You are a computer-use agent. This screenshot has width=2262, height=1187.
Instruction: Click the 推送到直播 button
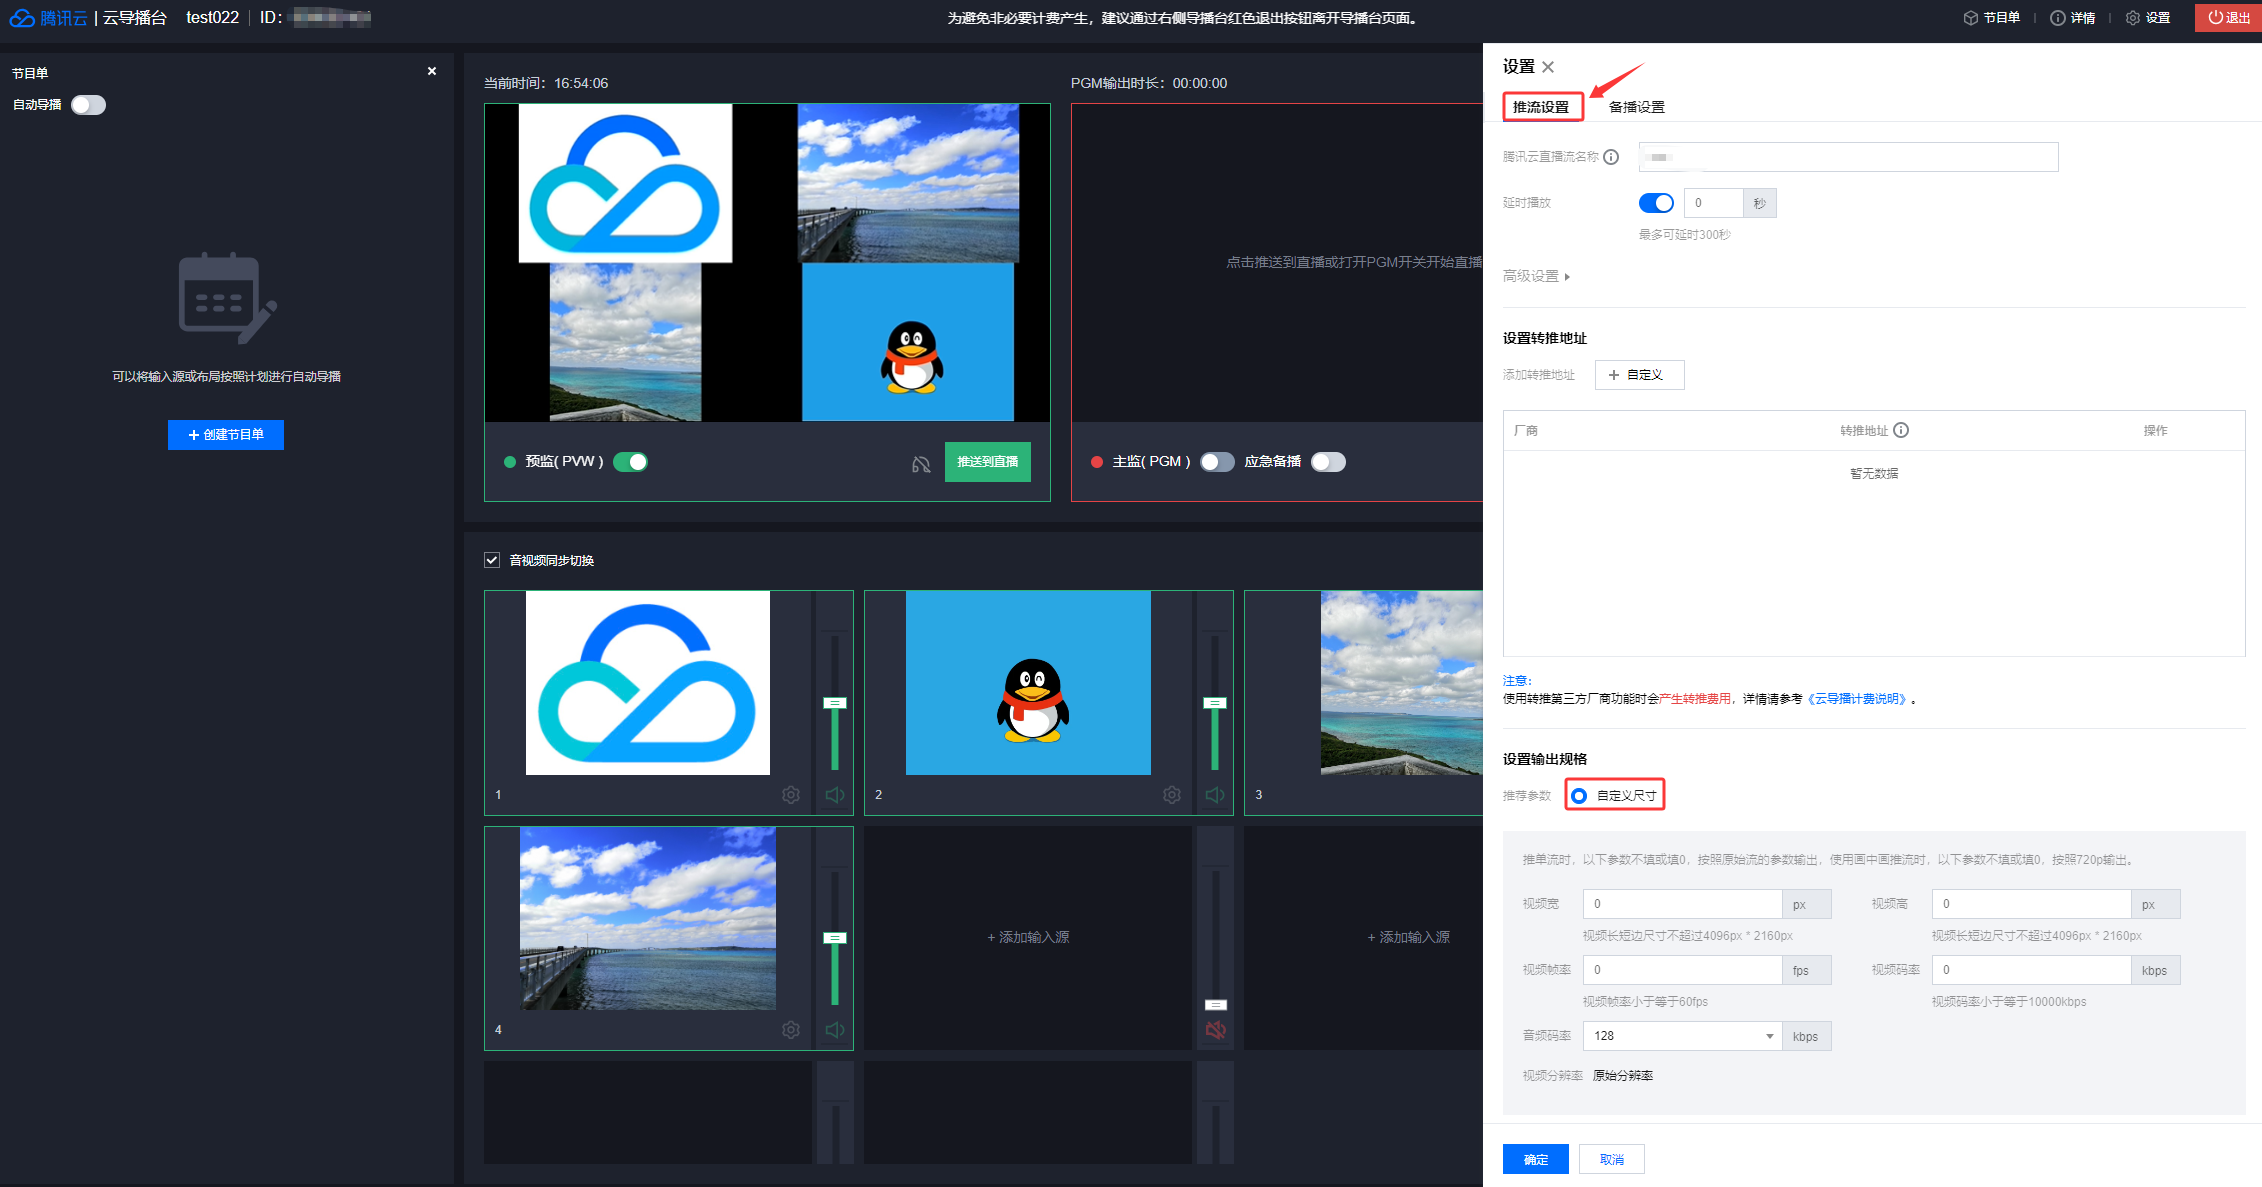pyautogui.click(x=987, y=462)
